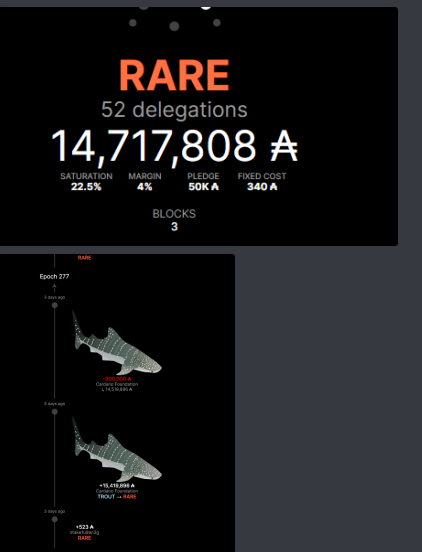
Task: Click the FIXED COST label
Action: pyautogui.click(x=262, y=176)
